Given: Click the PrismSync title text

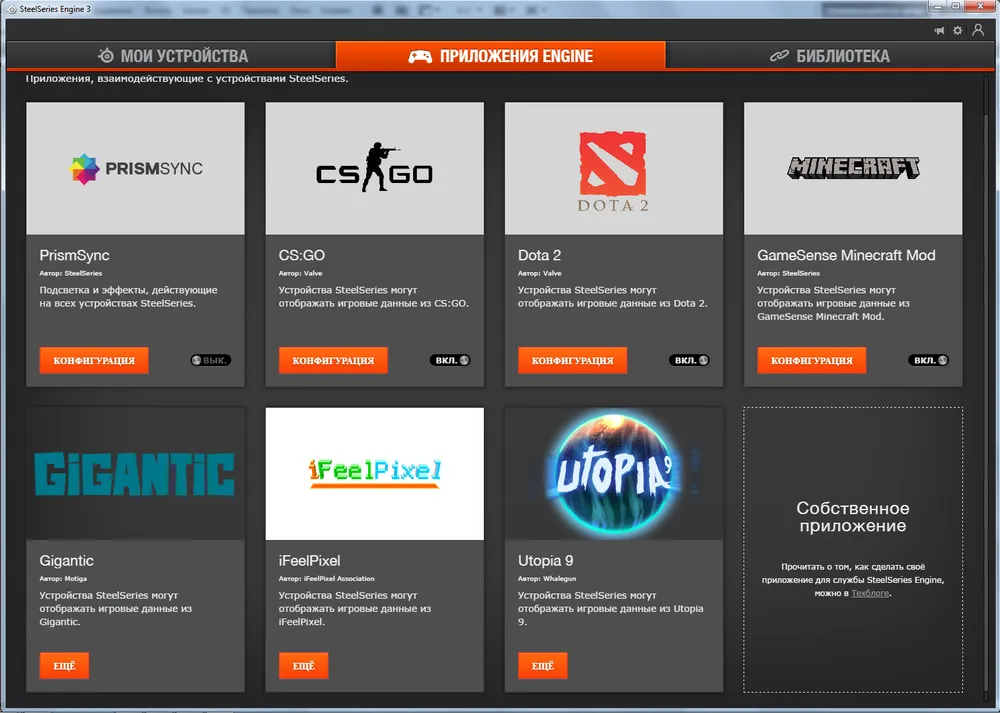Looking at the screenshot, I should [x=74, y=255].
